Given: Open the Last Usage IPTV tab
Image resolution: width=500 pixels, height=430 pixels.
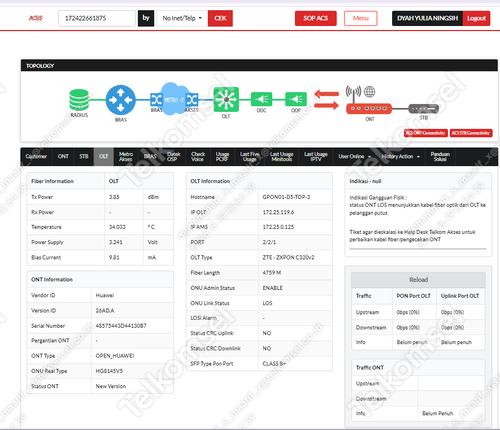Looking at the screenshot, I should [316, 156].
